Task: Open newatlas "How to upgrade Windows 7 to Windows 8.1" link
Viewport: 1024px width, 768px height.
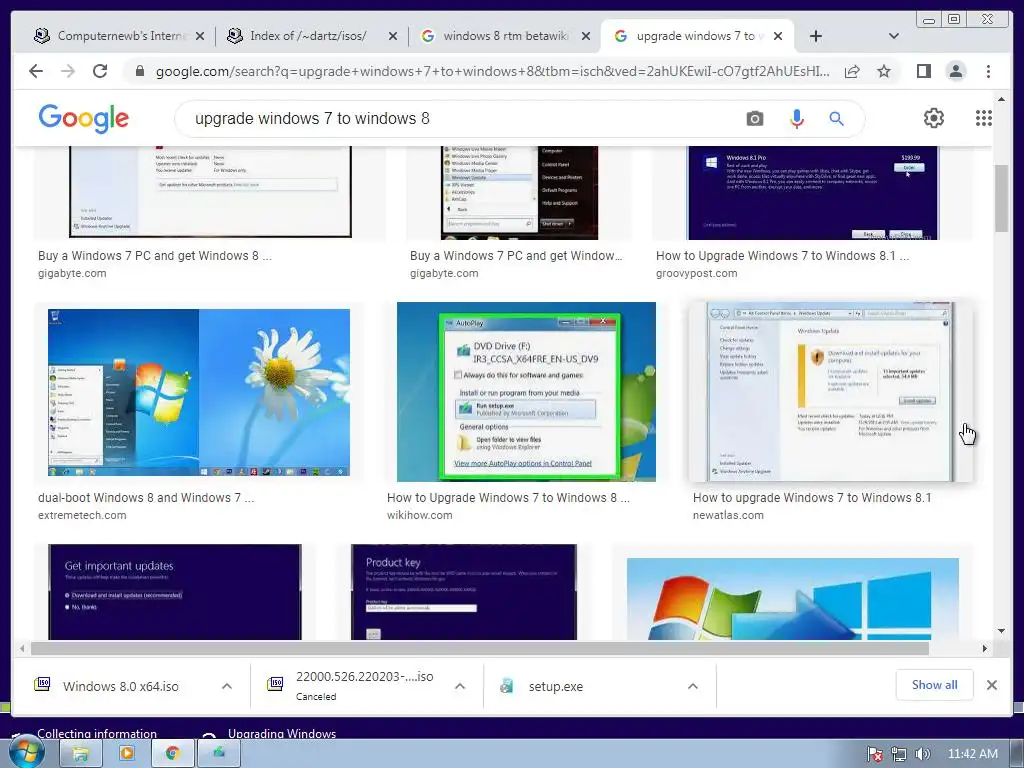Action: 812,498
